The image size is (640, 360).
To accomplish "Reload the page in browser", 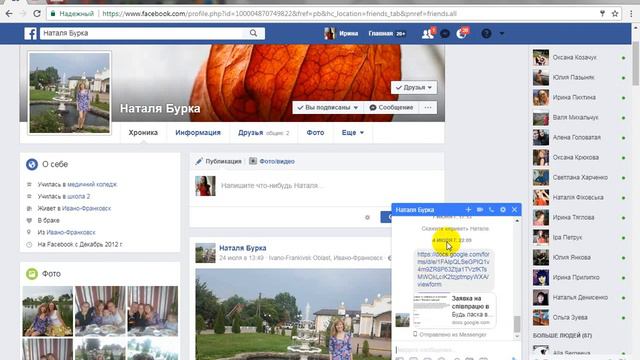I will pos(37,13).
